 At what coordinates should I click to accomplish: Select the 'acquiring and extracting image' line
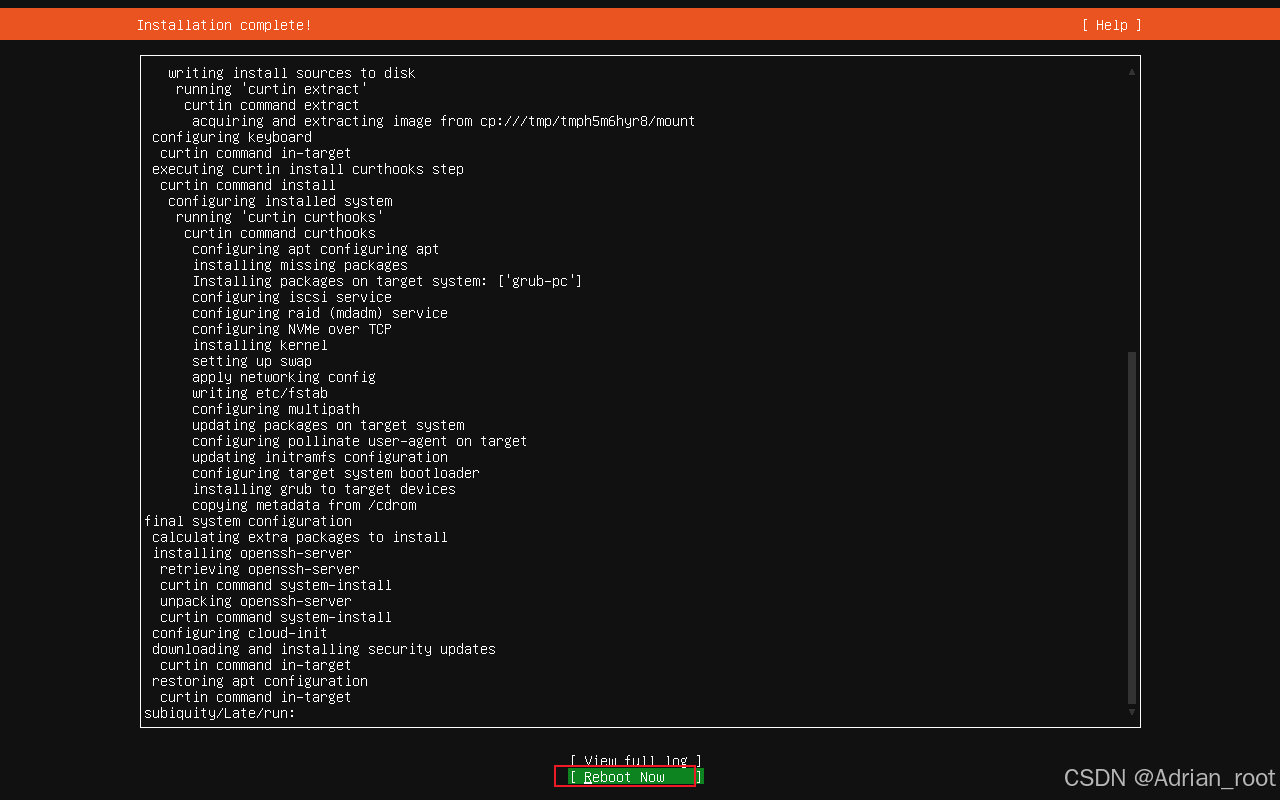coord(444,121)
